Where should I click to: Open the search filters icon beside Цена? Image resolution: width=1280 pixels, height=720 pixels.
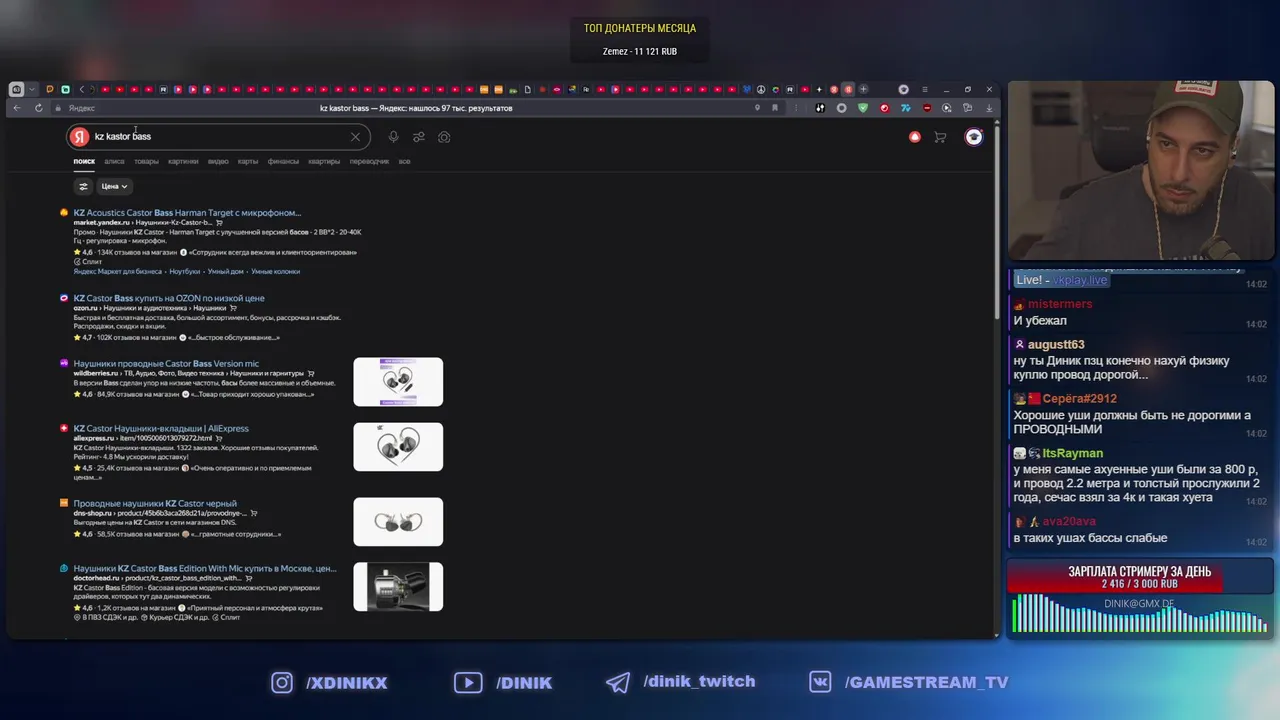(83, 186)
